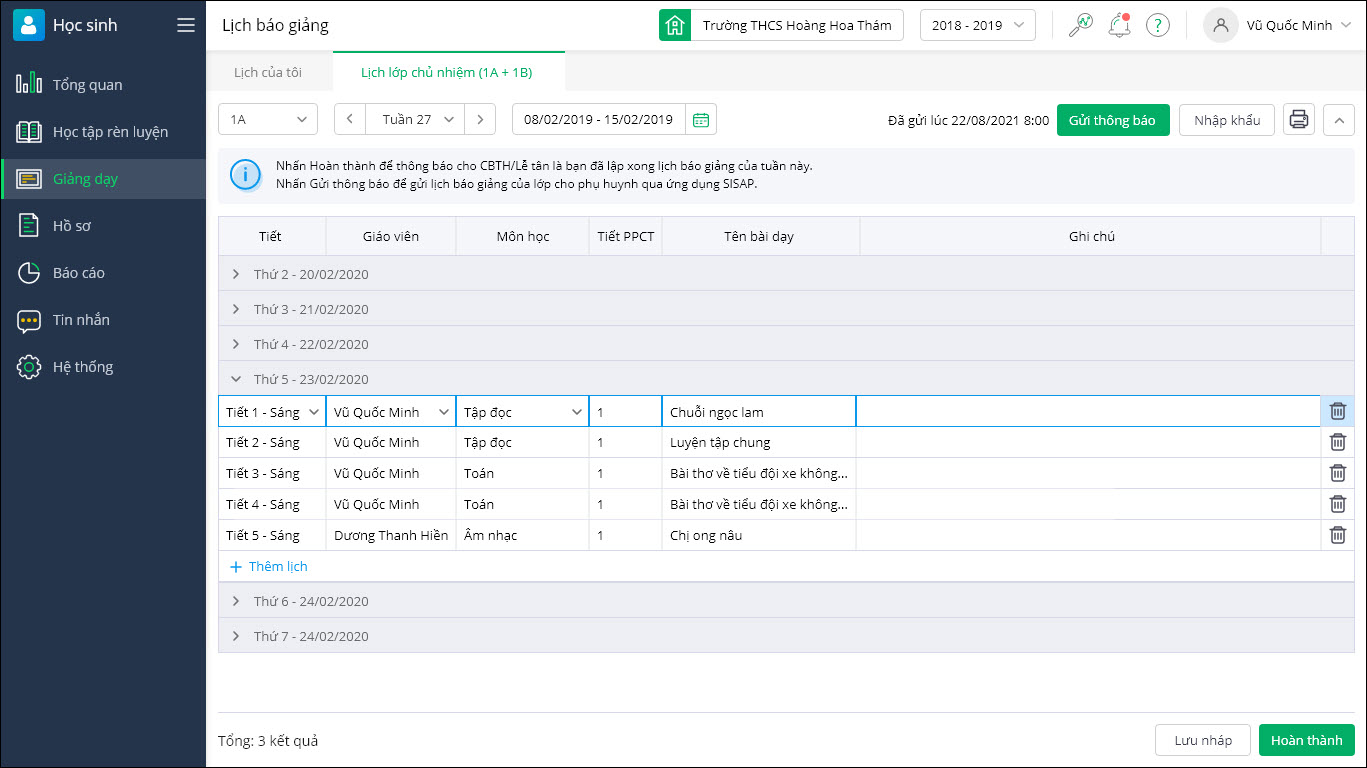This screenshot has width=1367, height=768.
Task: Click the print icon button
Action: click(x=1299, y=120)
